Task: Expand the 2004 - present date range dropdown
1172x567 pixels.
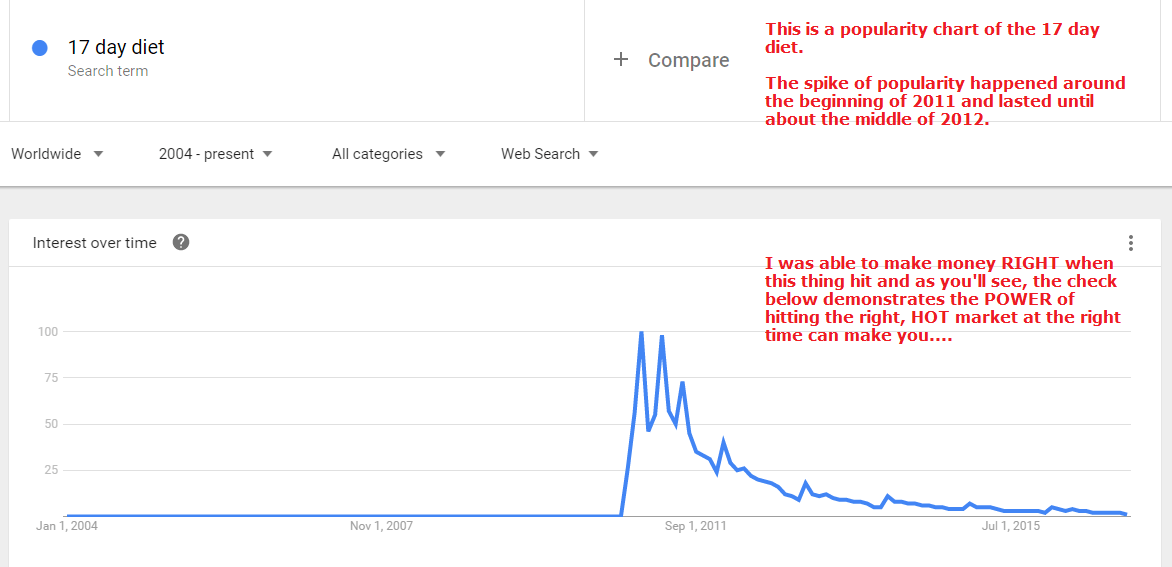Action: [x=215, y=154]
